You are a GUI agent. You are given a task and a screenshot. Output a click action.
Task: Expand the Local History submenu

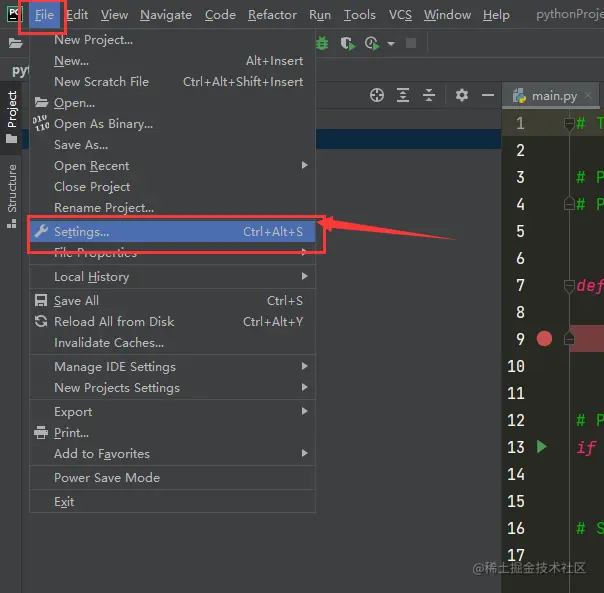pyautogui.click(x=173, y=277)
